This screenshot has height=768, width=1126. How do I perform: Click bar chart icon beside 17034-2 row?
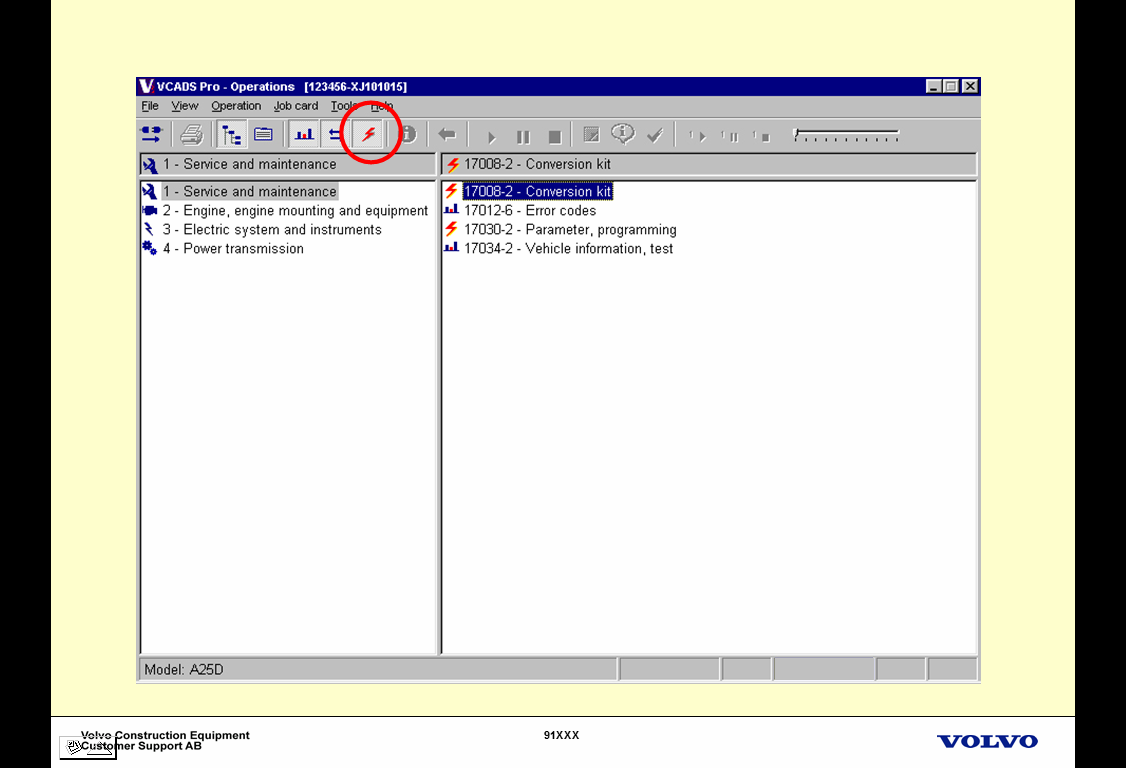451,248
